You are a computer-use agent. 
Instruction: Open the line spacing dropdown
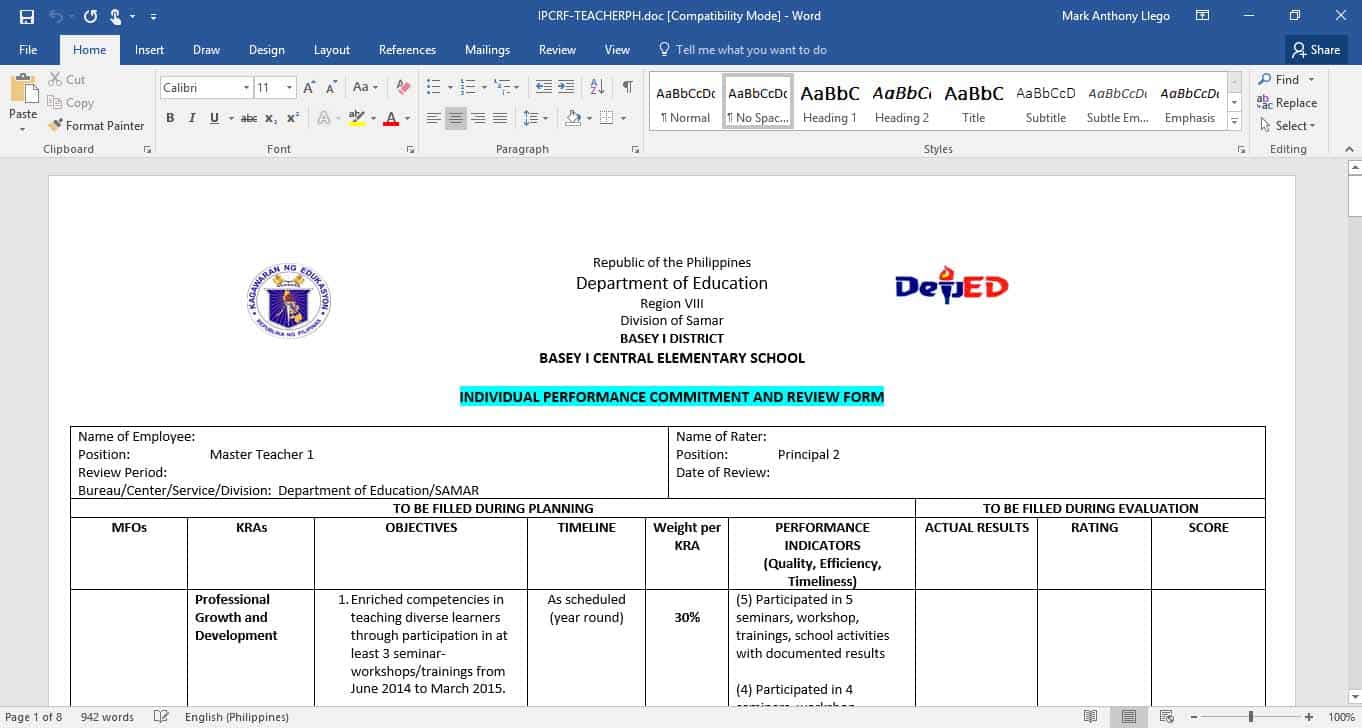(x=536, y=118)
